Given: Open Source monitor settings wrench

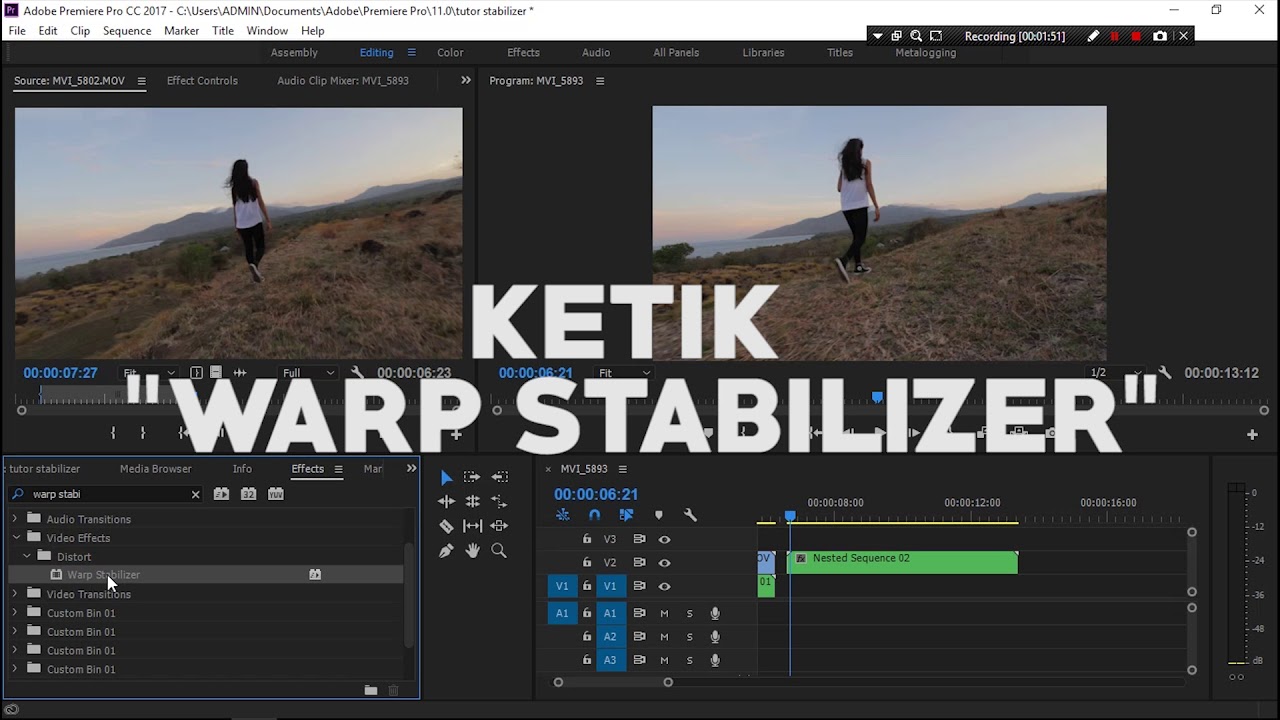Looking at the screenshot, I should (x=357, y=373).
